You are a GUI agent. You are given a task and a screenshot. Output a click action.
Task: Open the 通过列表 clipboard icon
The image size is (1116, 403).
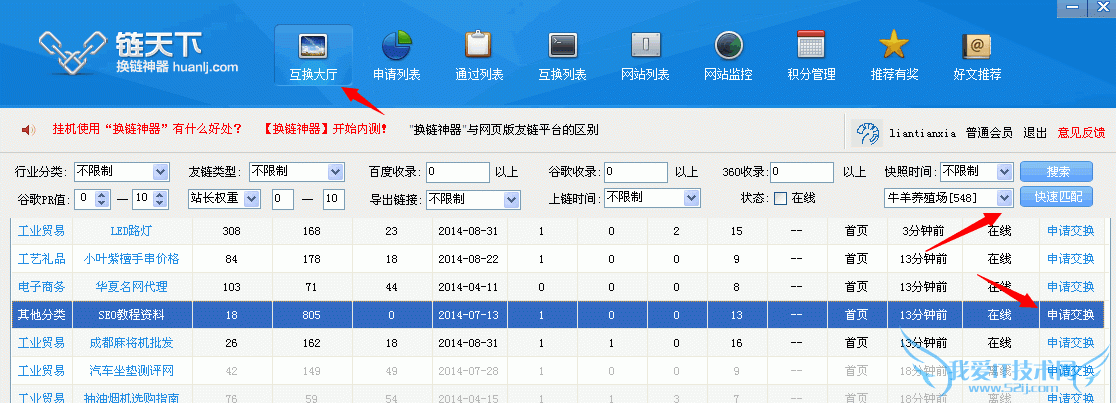479,46
